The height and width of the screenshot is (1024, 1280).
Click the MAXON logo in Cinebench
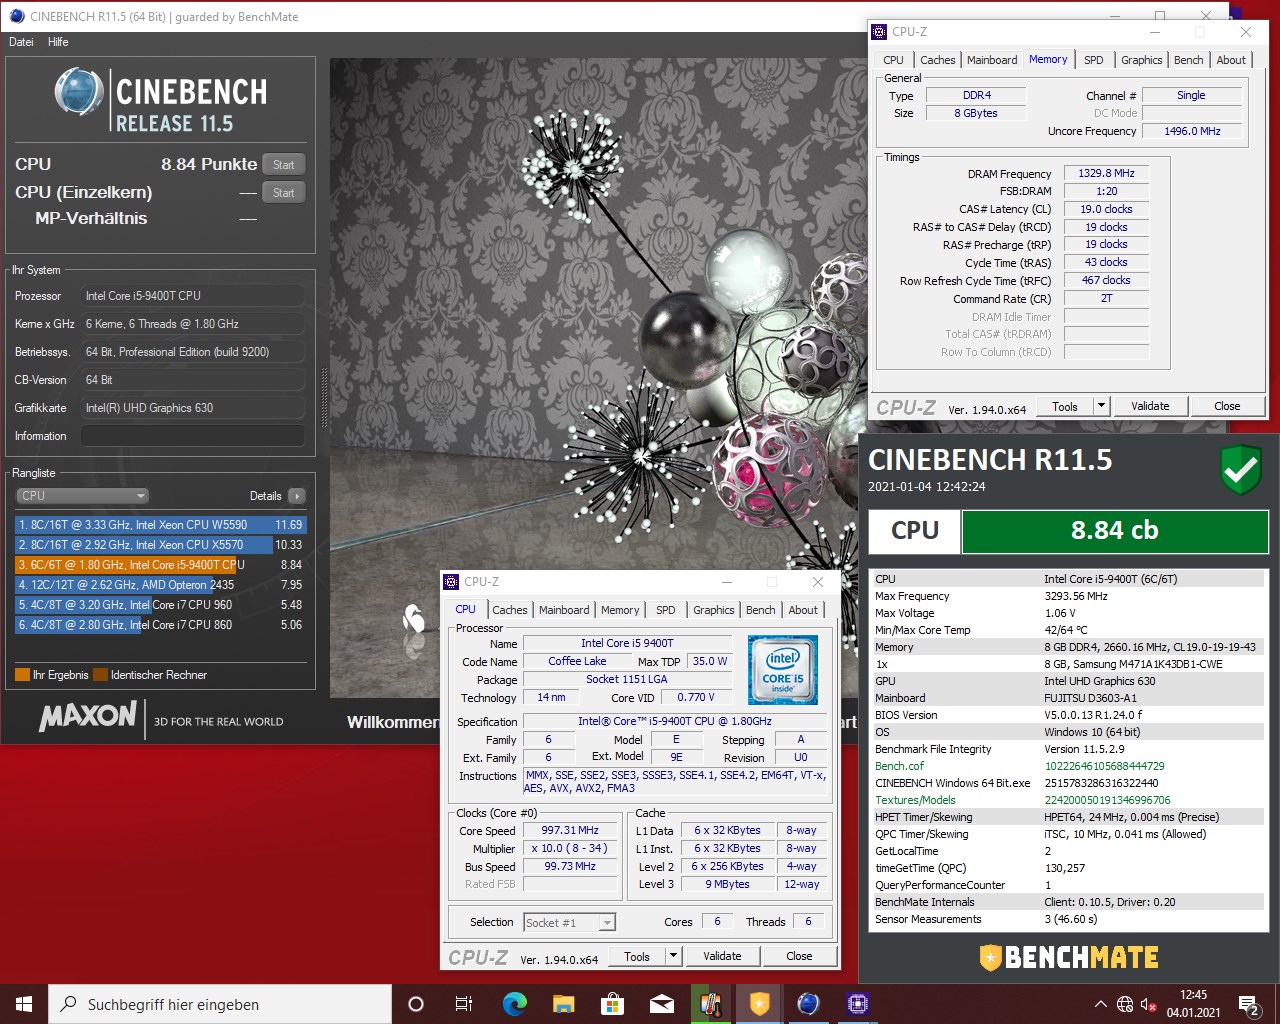pyautogui.click(x=88, y=715)
